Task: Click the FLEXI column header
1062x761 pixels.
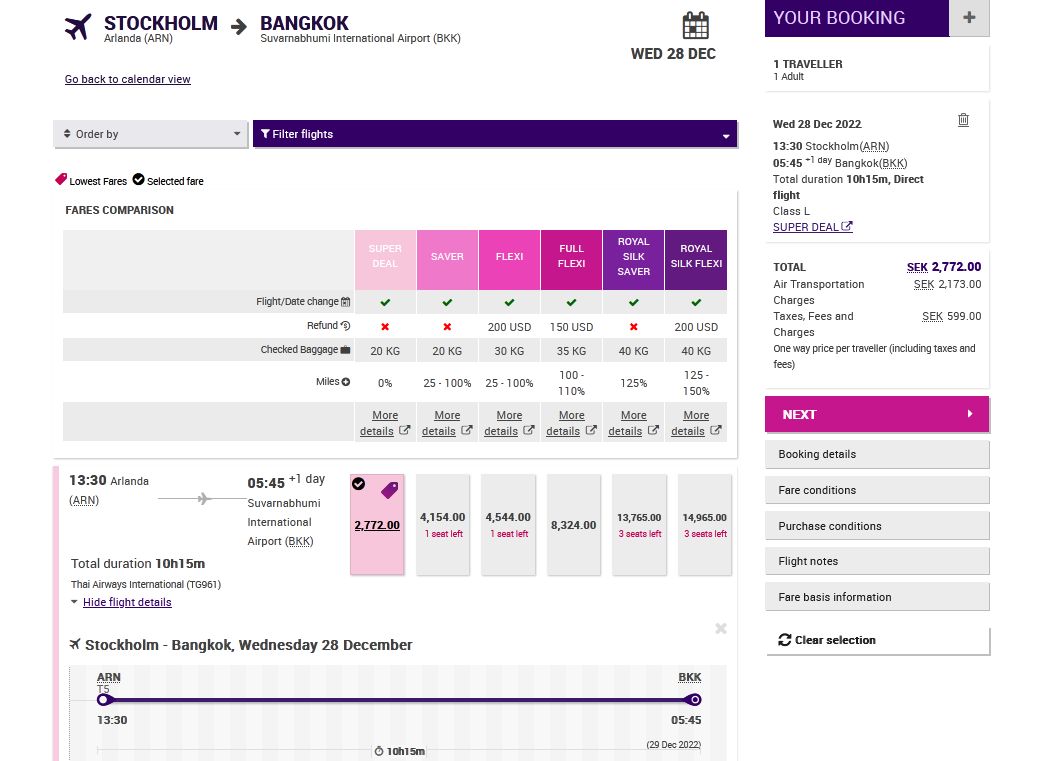Action: (509, 260)
